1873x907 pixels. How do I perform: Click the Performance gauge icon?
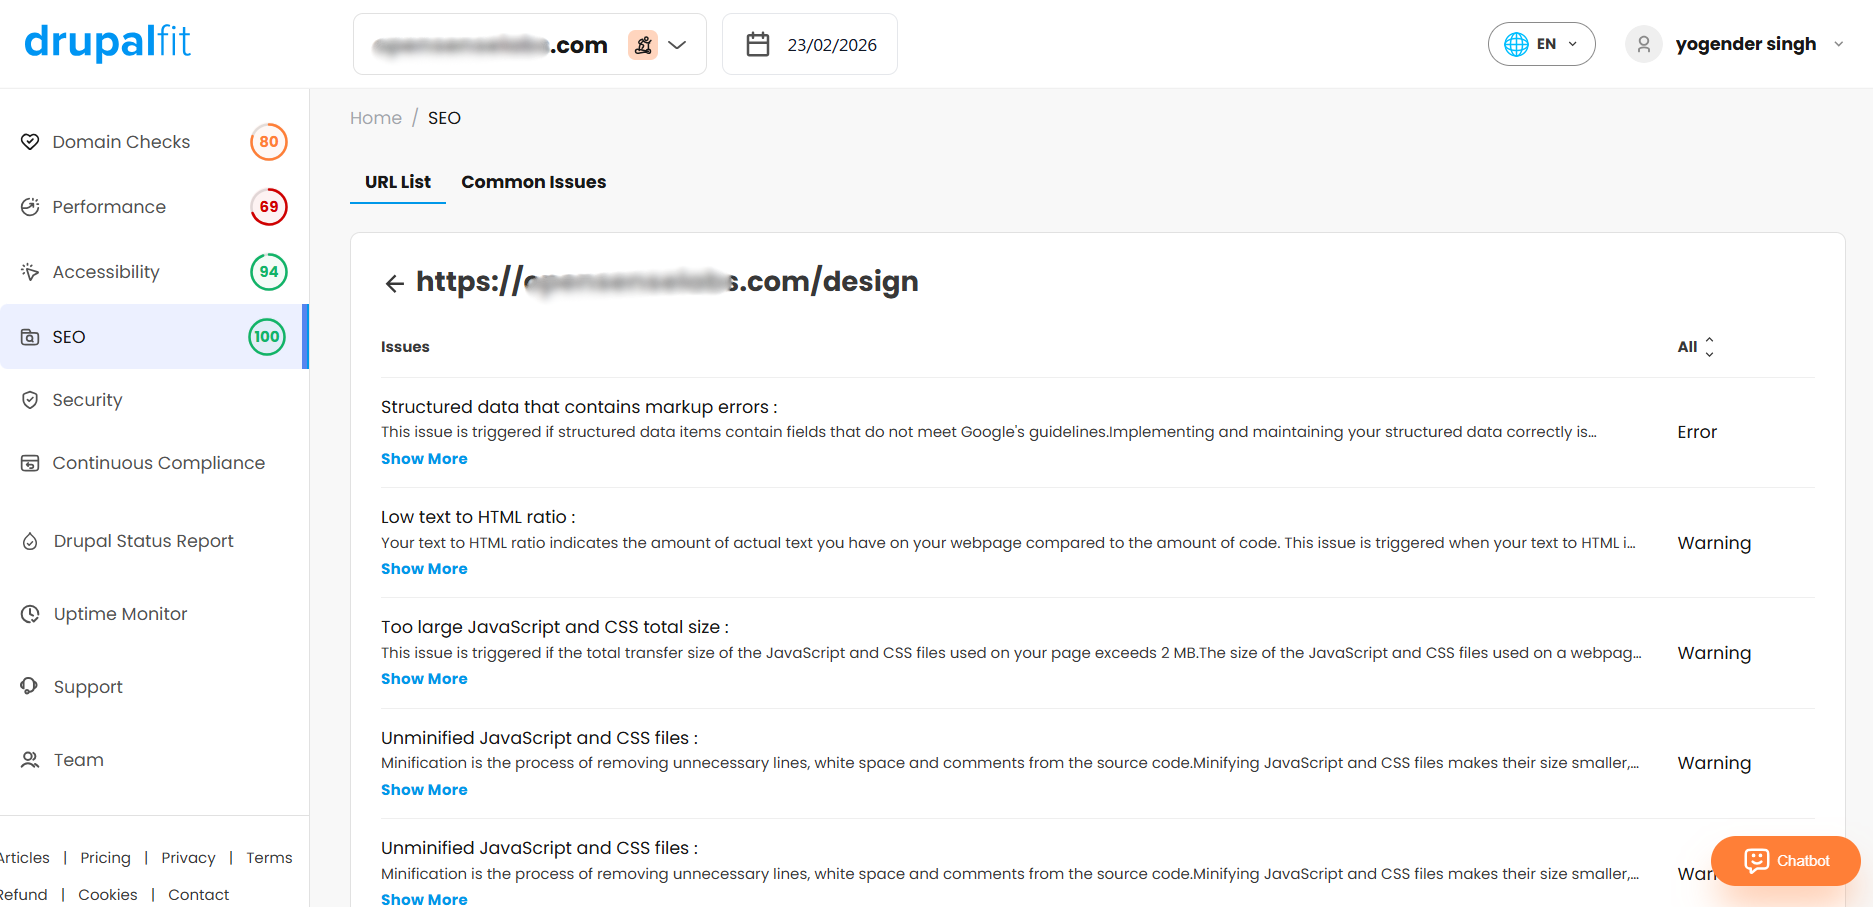(x=30, y=207)
